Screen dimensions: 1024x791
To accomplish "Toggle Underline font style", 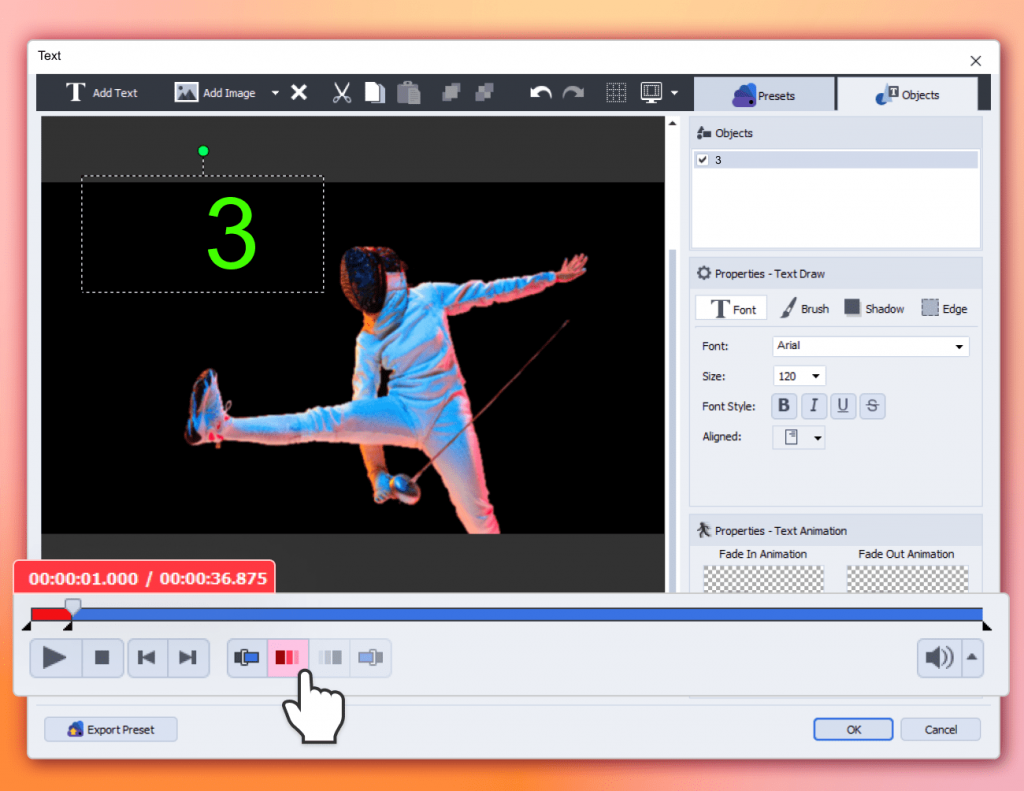I will [x=843, y=406].
